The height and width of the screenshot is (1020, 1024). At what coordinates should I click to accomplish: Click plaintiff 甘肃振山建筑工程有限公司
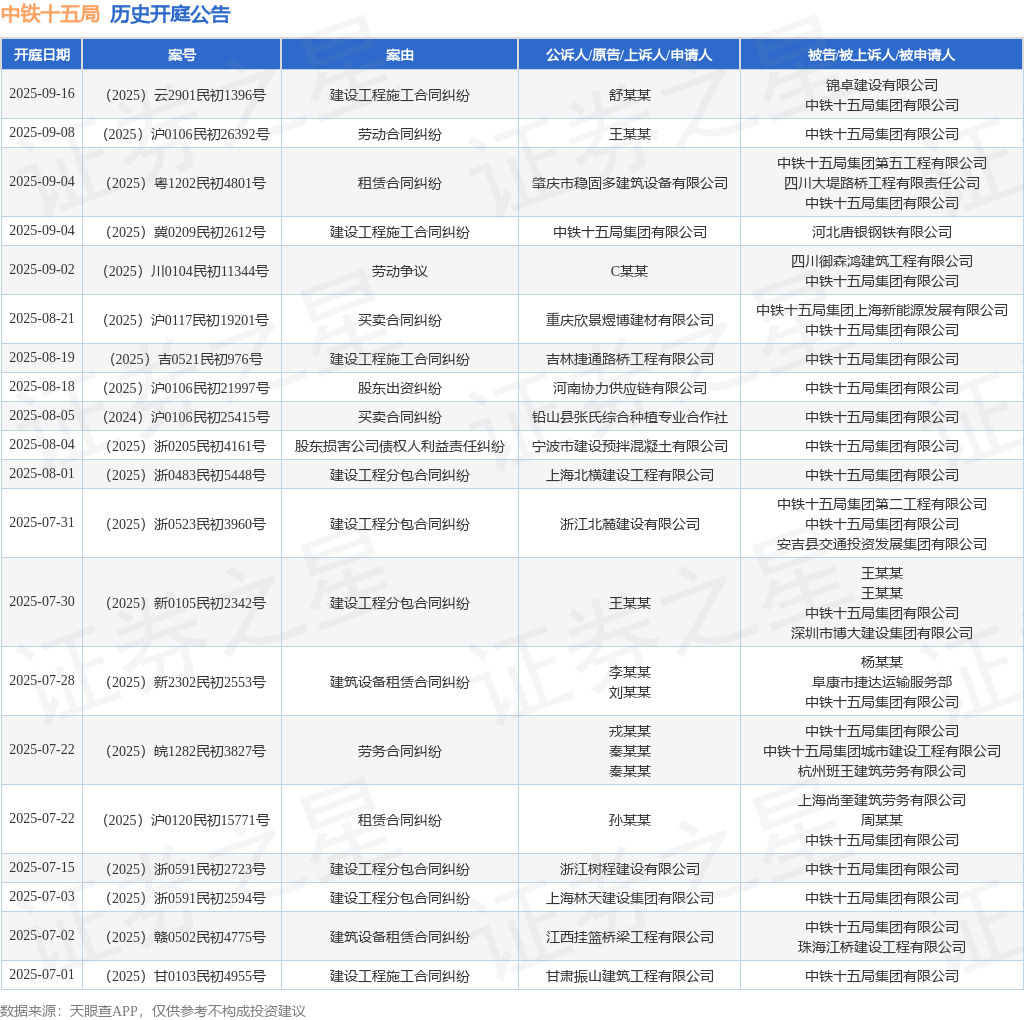[x=630, y=977]
